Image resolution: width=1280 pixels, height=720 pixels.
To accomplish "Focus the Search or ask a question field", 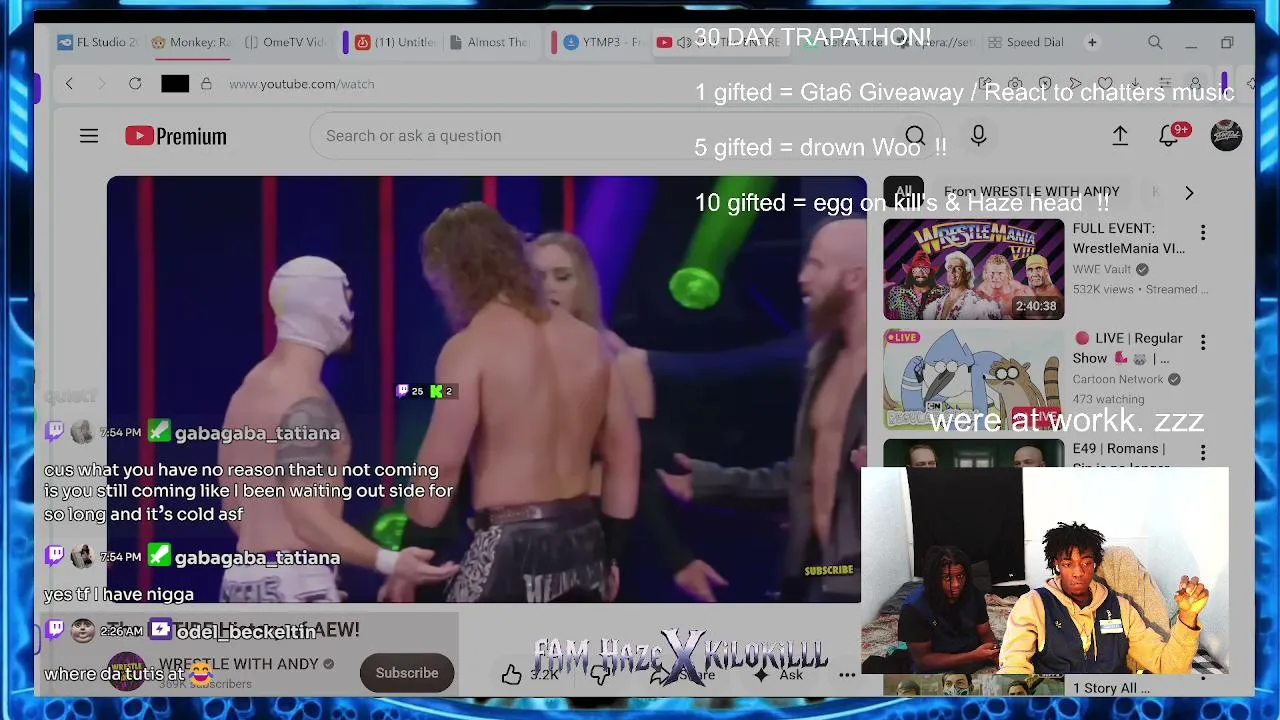I will tap(605, 136).
